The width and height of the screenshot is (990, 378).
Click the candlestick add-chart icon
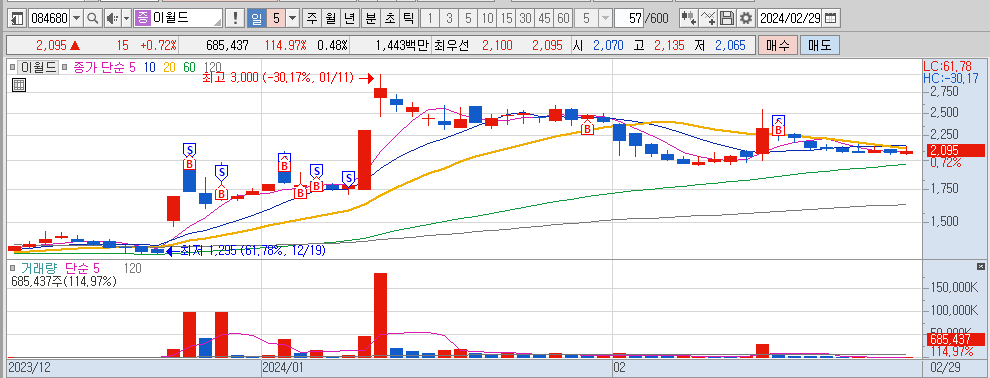coord(689,18)
